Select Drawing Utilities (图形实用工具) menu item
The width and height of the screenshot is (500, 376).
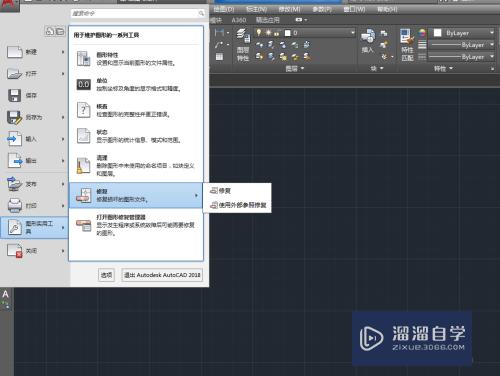(x=34, y=227)
